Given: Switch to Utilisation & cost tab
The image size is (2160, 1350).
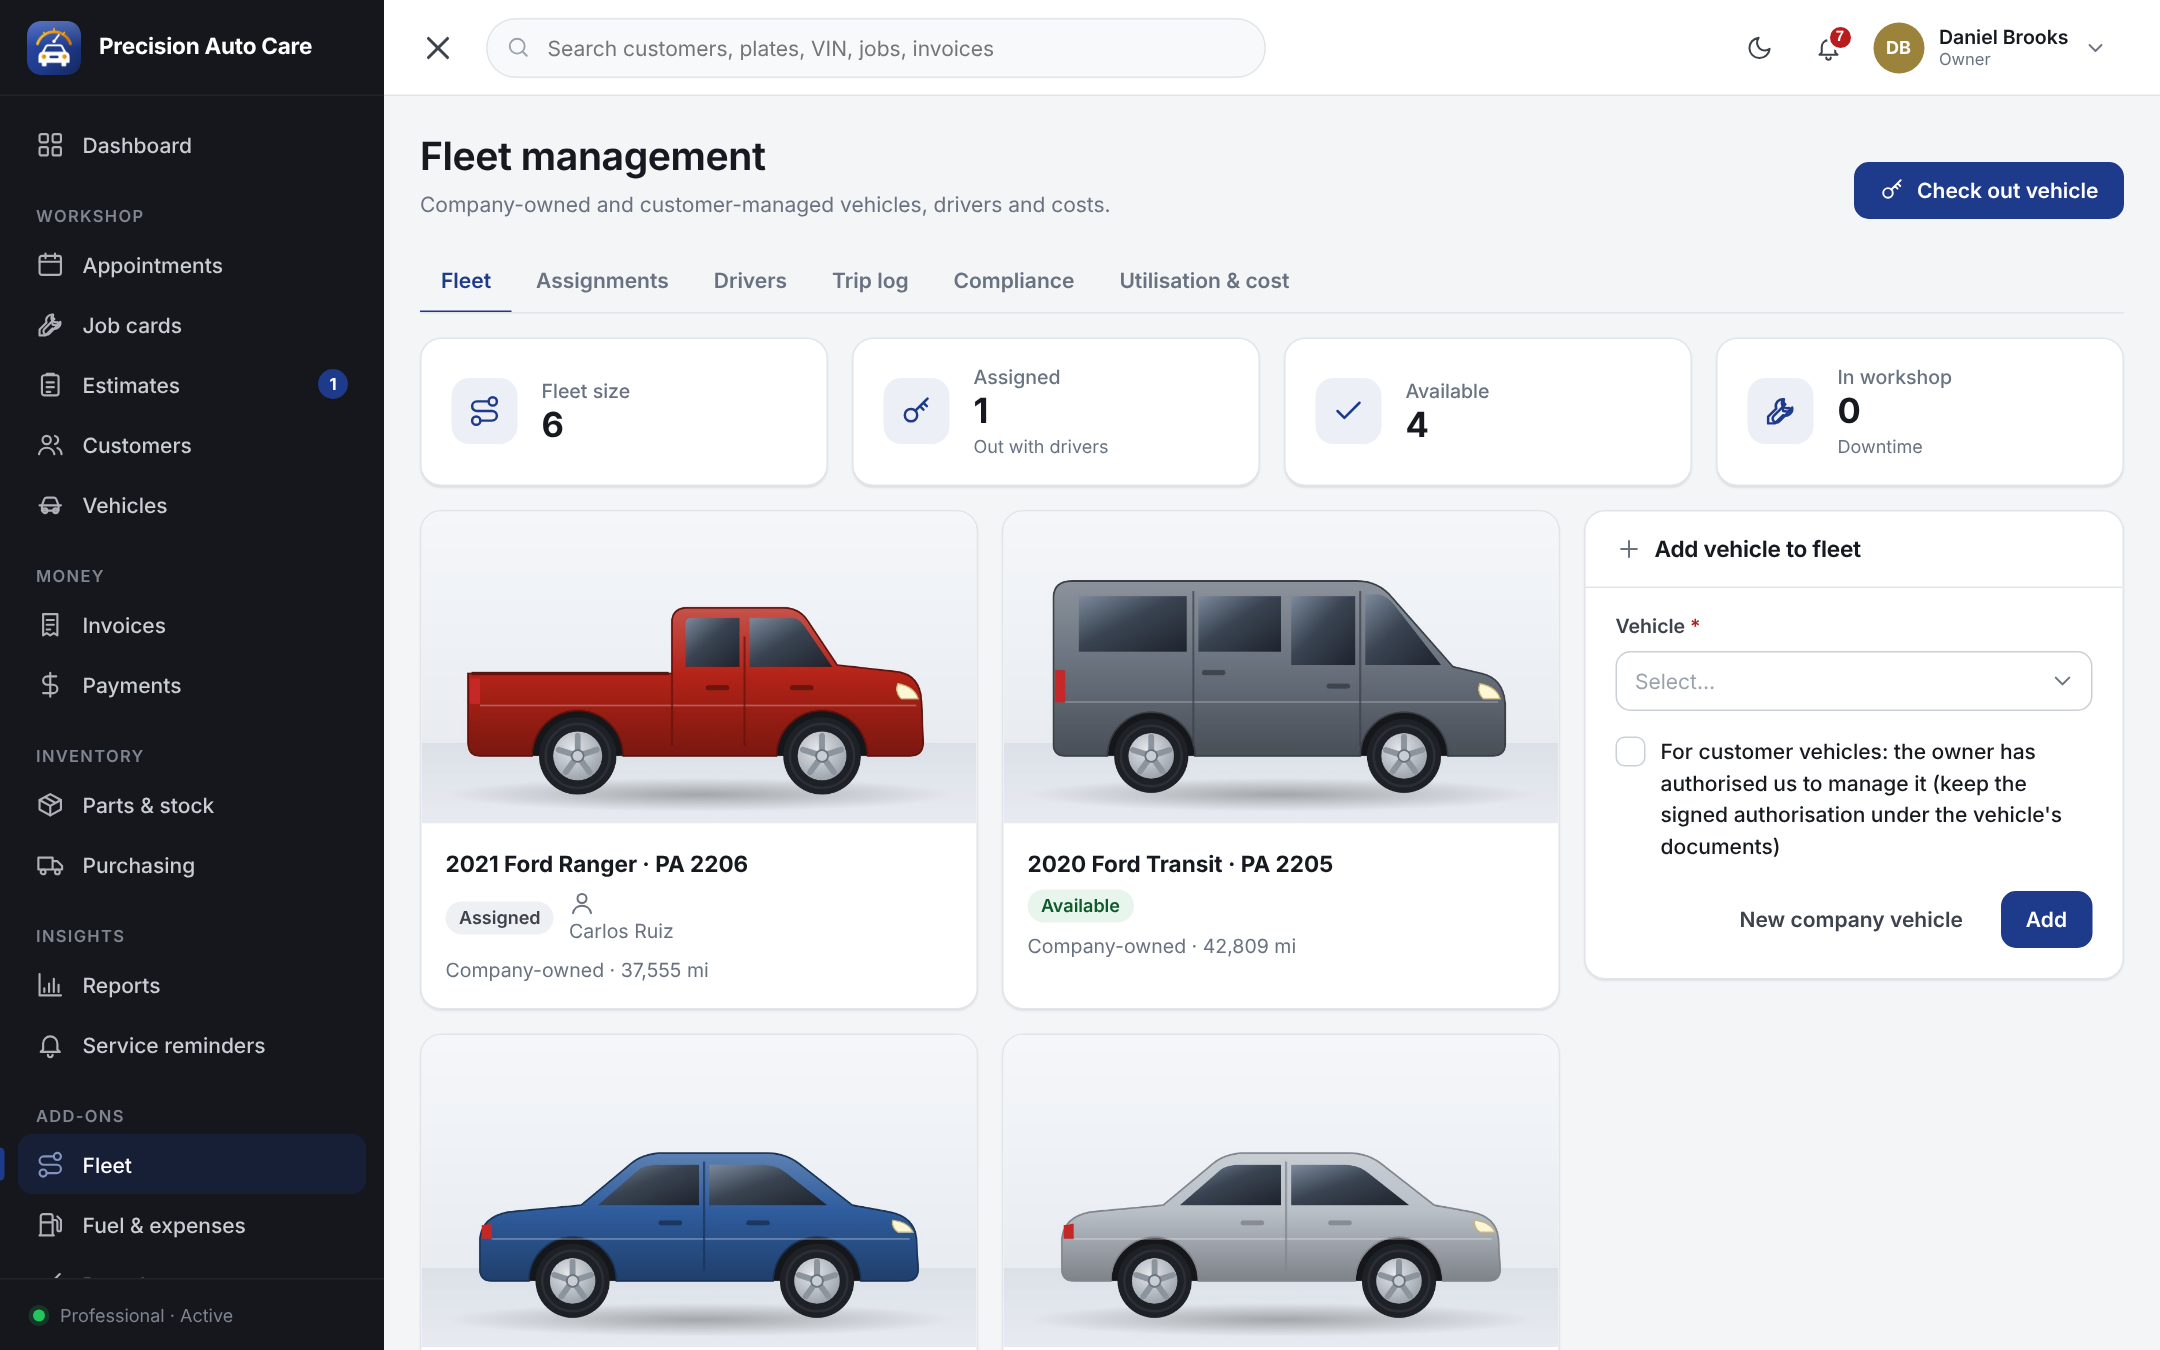Looking at the screenshot, I should (1204, 281).
